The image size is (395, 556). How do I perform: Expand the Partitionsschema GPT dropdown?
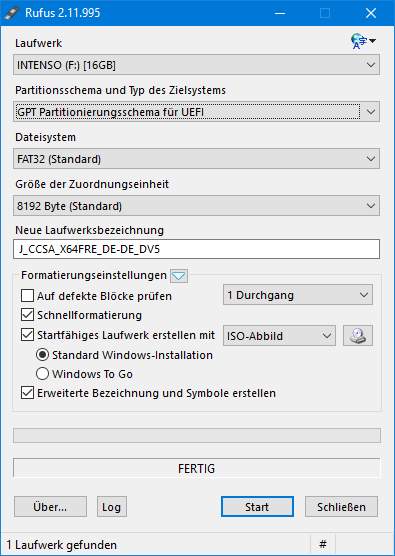[196, 112]
